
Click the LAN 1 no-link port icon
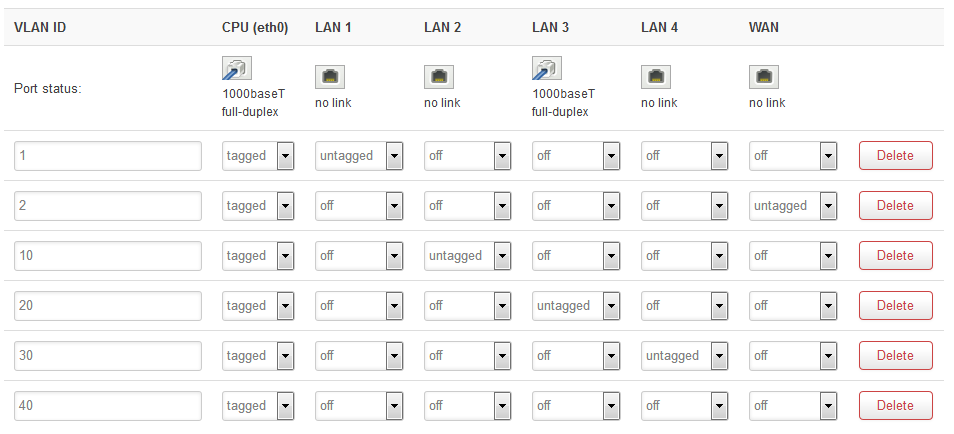pyautogui.click(x=330, y=77)
